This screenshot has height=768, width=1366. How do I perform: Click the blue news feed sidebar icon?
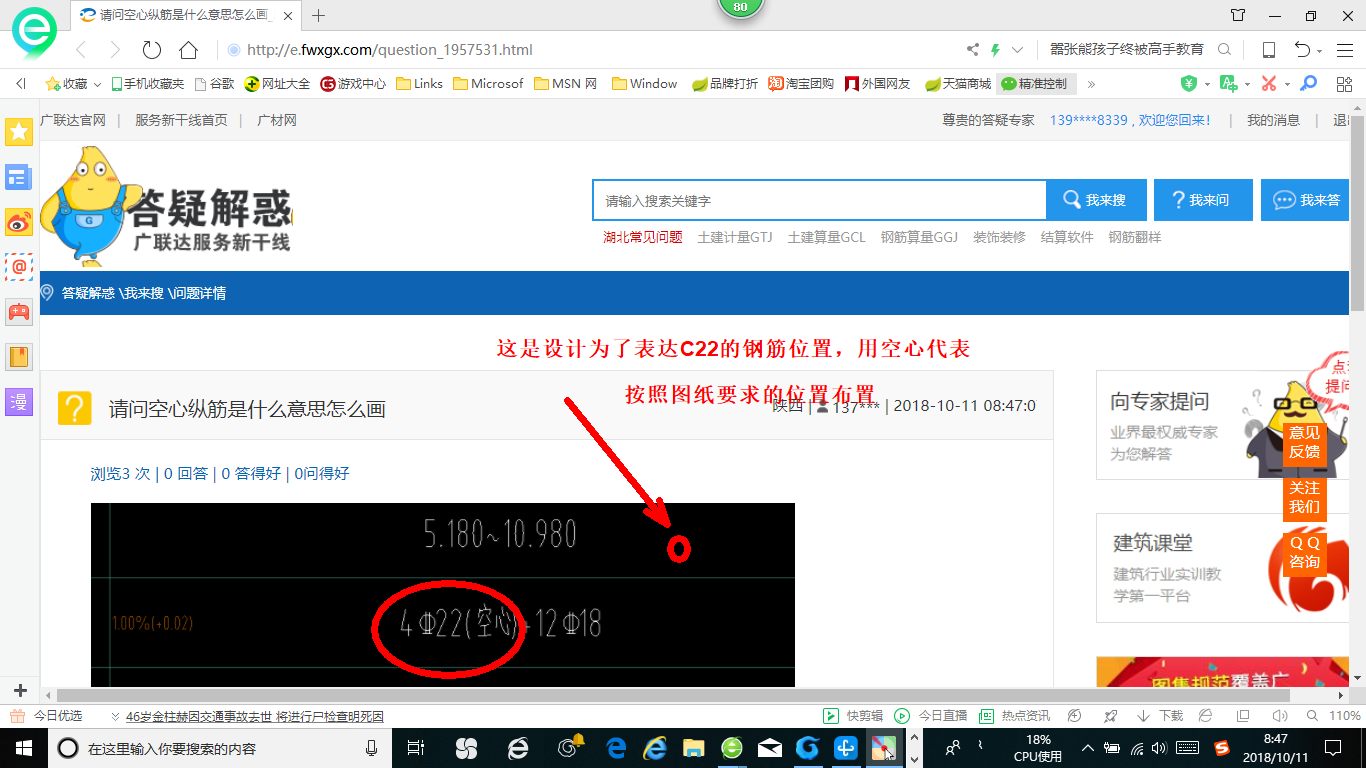[19, 178]
